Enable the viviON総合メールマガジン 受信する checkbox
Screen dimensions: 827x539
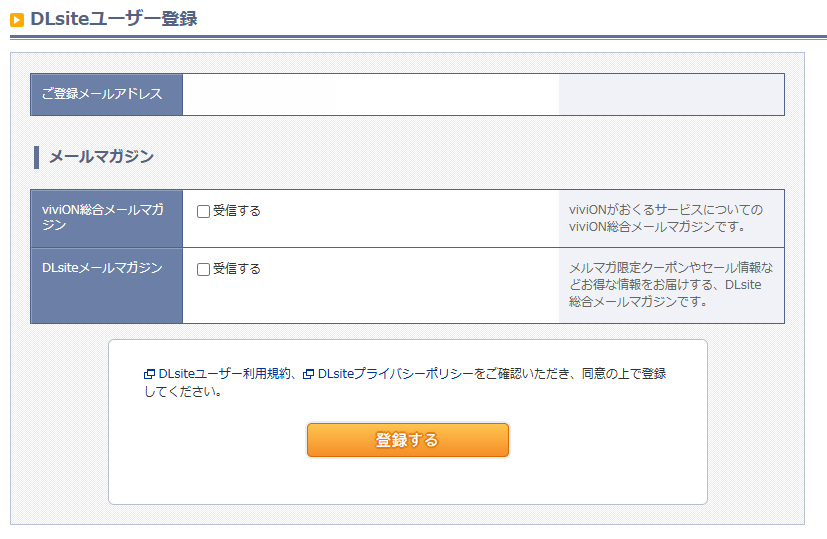point(203,211)
